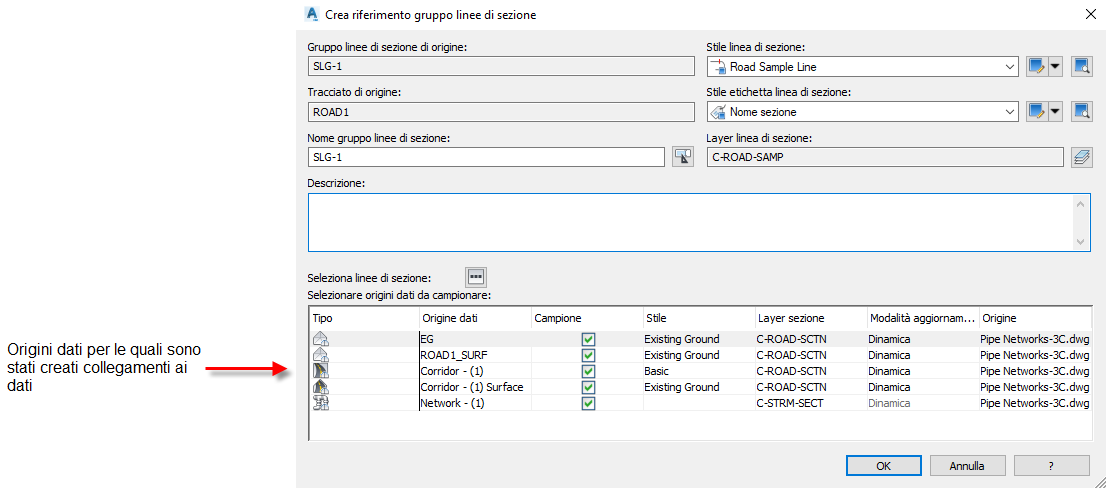Click the Nome gruppo linee di sezione field

pyautogui.click(x=486, y=157)
